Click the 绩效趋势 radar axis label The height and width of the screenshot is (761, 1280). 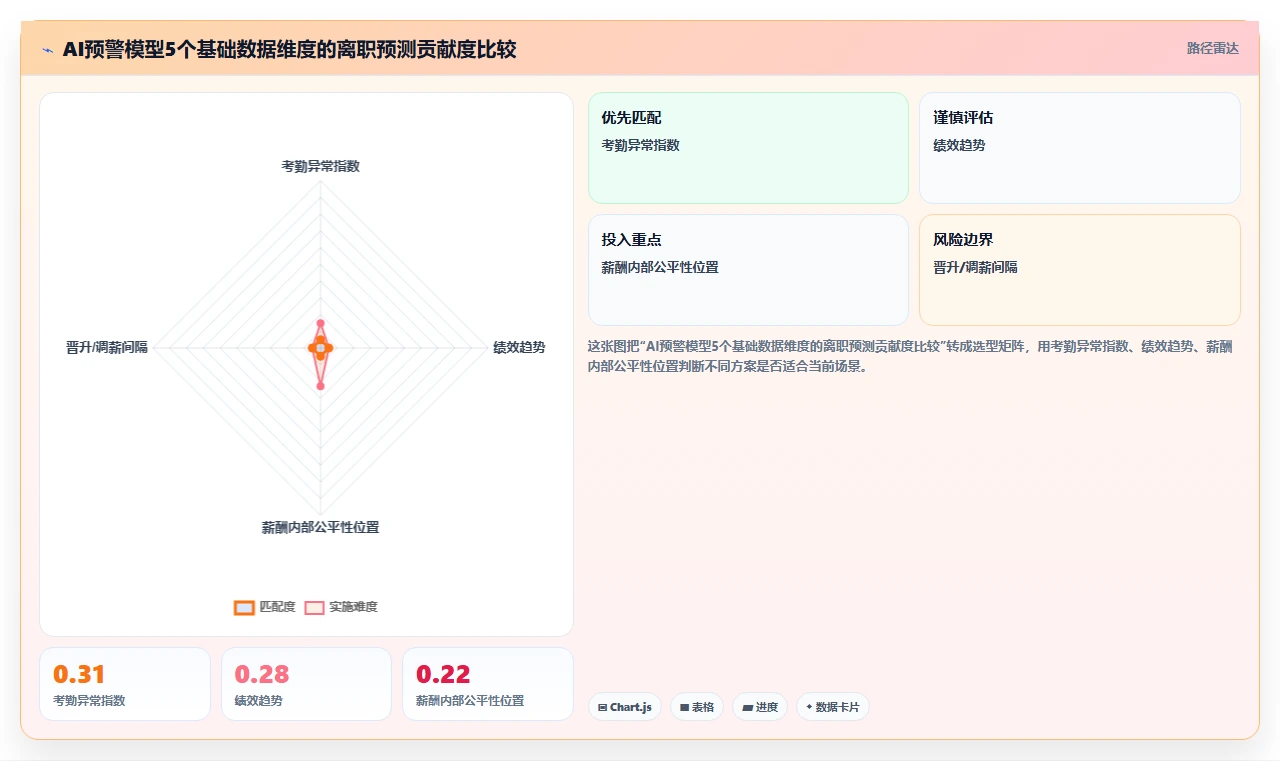pyautogui.click(x=519, y=347)
